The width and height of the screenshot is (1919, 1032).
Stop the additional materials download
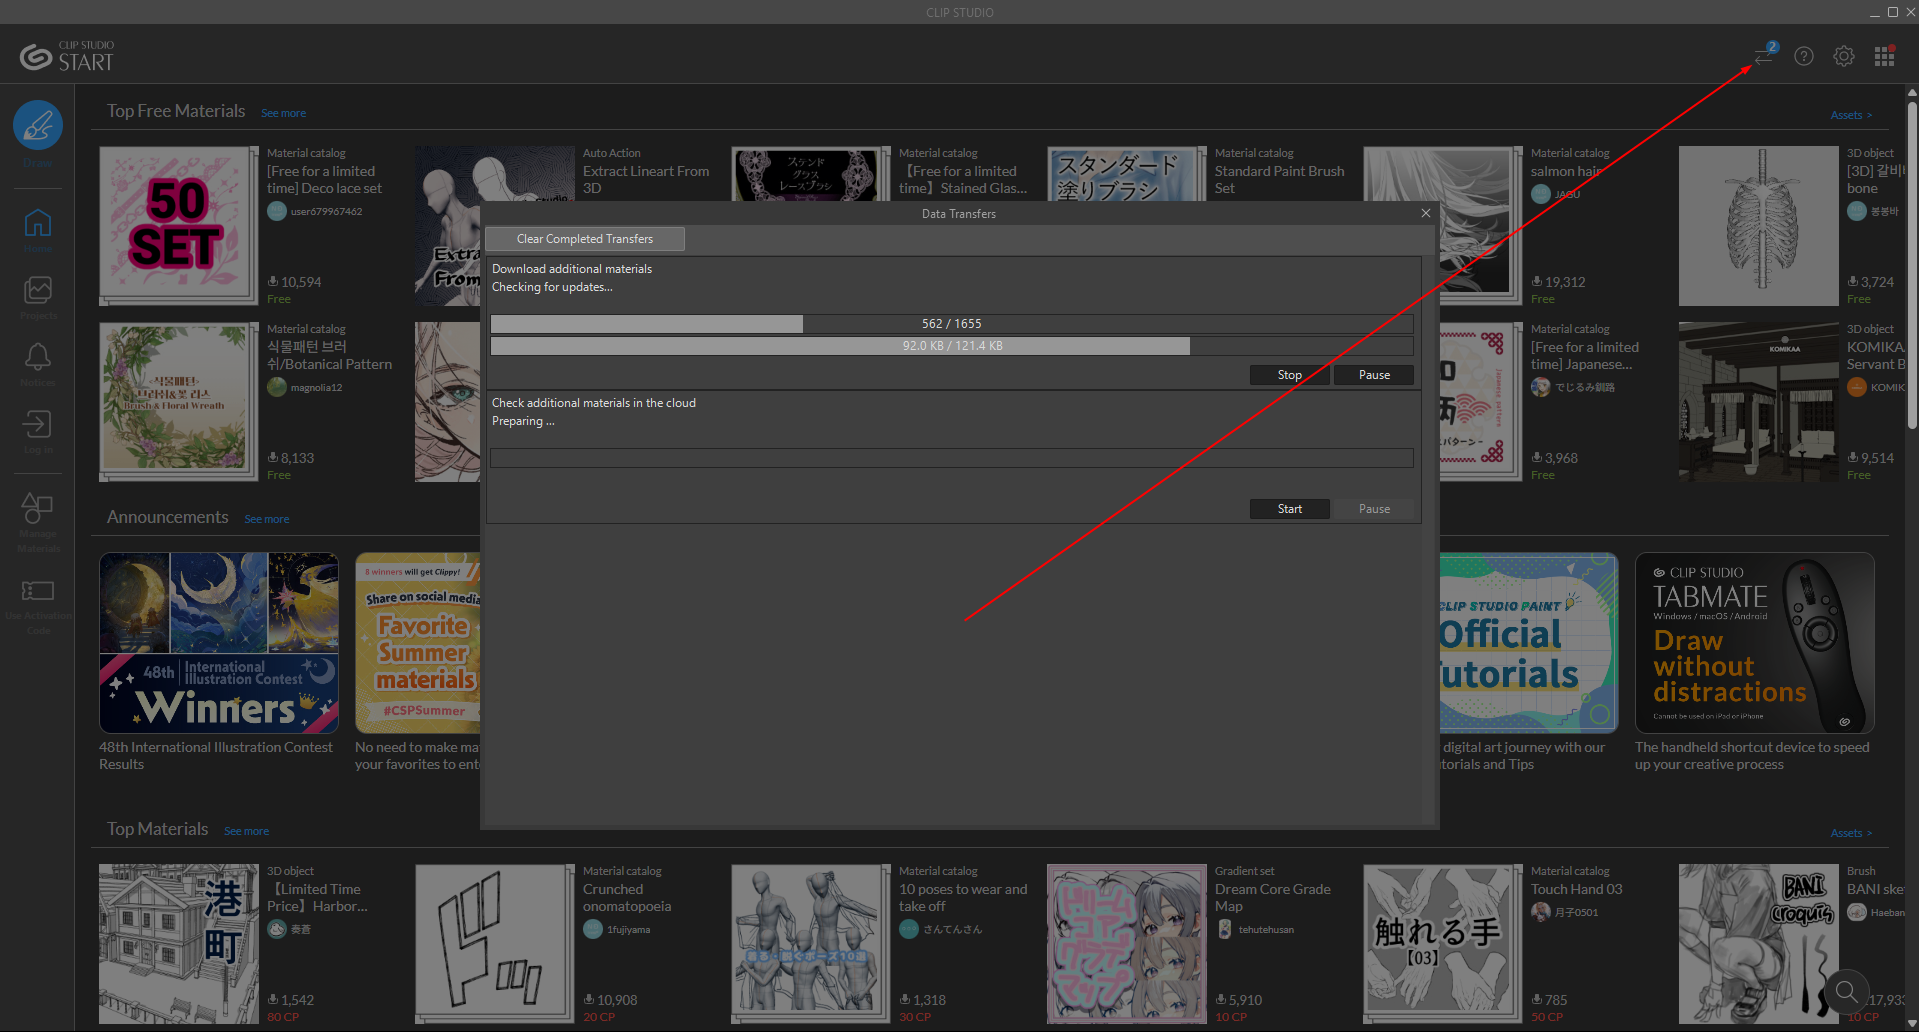tap(1290, 375)
